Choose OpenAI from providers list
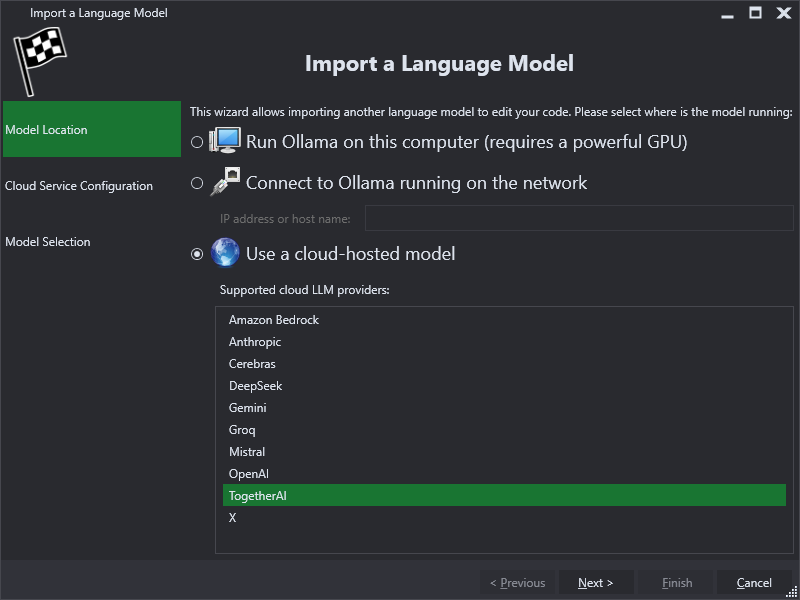 [504, 474]
